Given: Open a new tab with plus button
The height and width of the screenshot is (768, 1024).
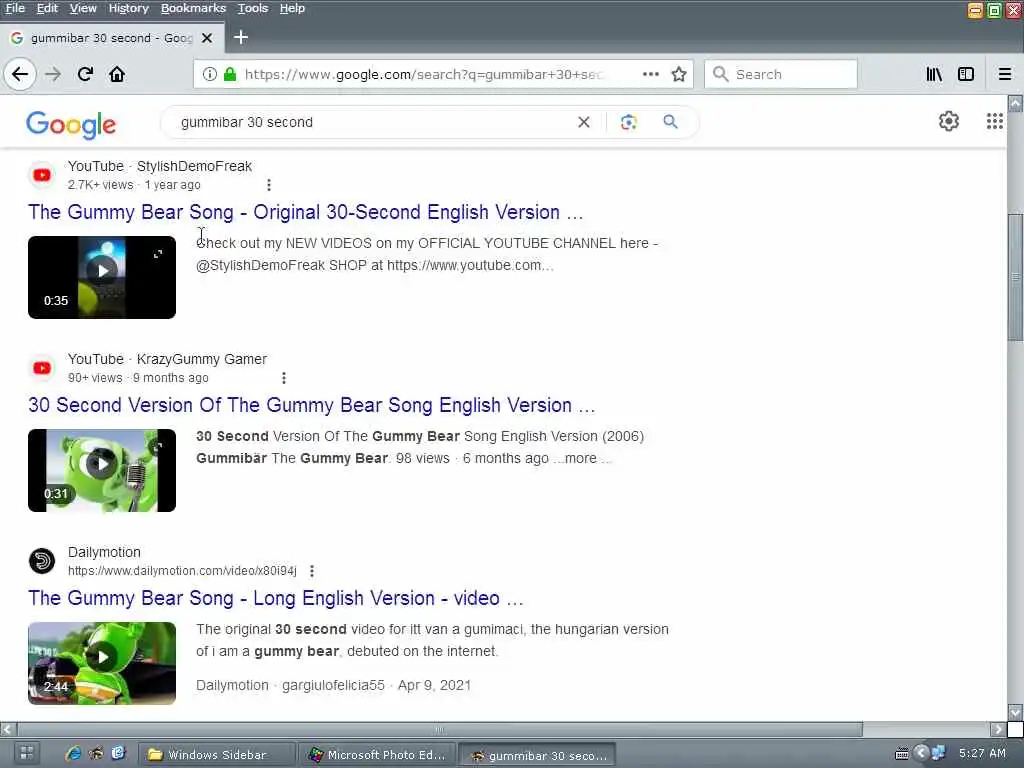Looking at the screenshot, I should coord(241,37).
